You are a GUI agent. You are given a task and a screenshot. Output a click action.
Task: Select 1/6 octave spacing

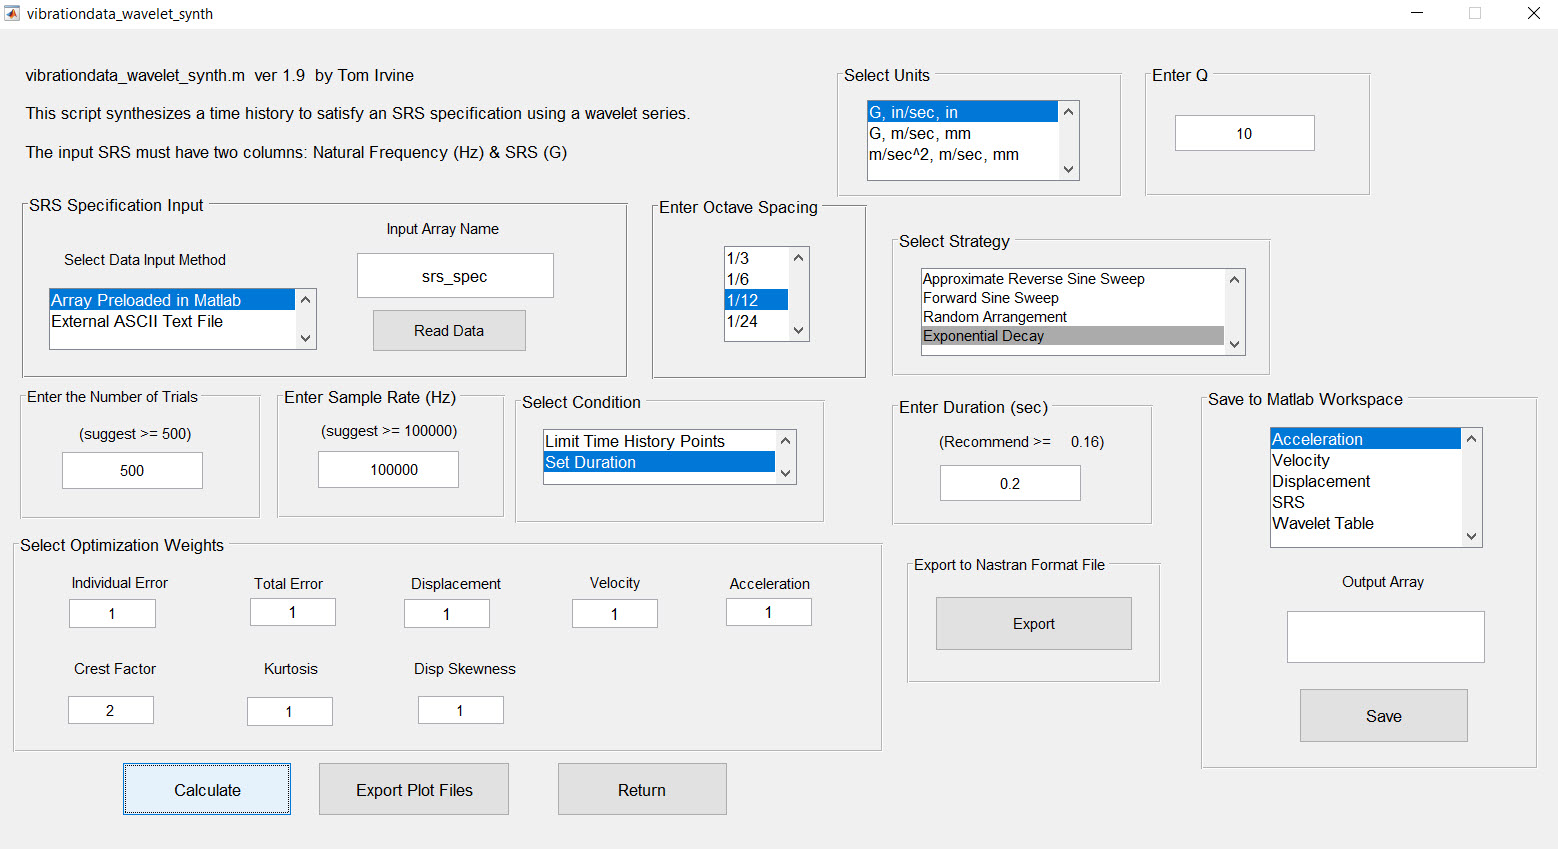click(738, 280)
